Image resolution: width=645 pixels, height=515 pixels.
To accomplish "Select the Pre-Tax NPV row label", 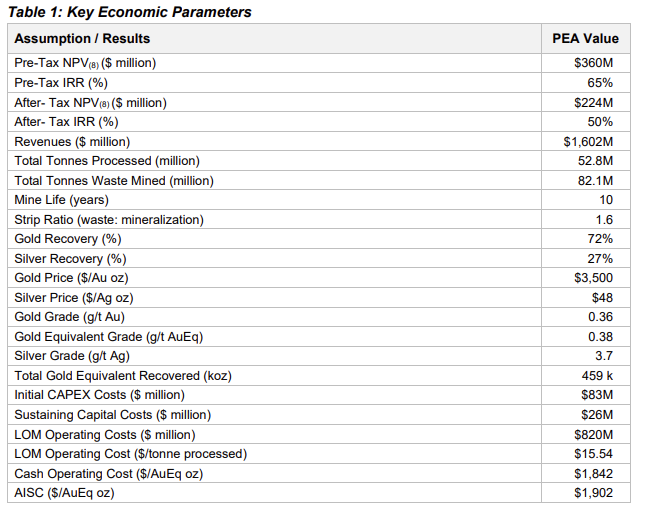I will pyautogui.click(x=85, y=63).
